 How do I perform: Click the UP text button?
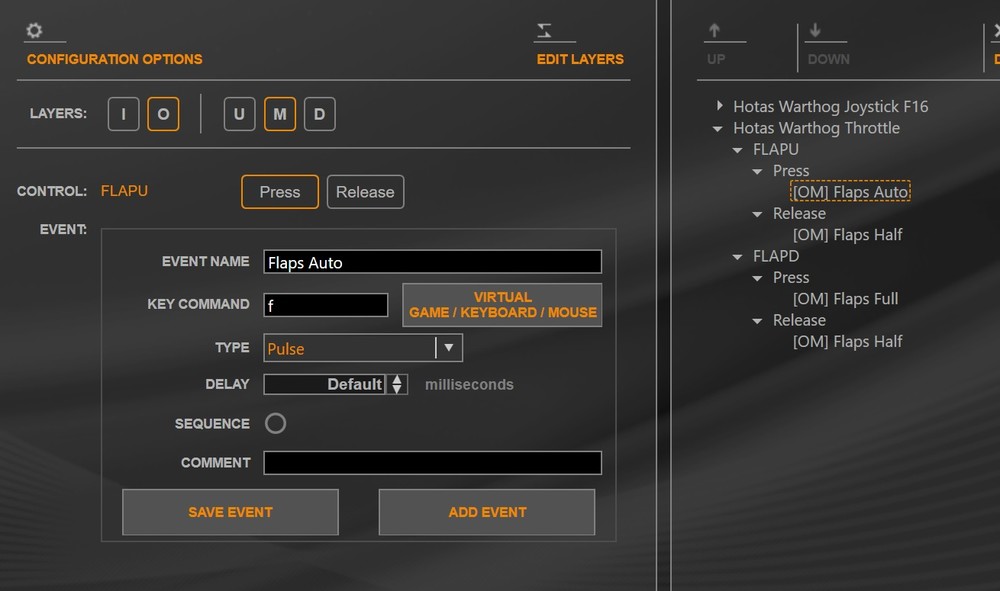click(x=716, y=59)
